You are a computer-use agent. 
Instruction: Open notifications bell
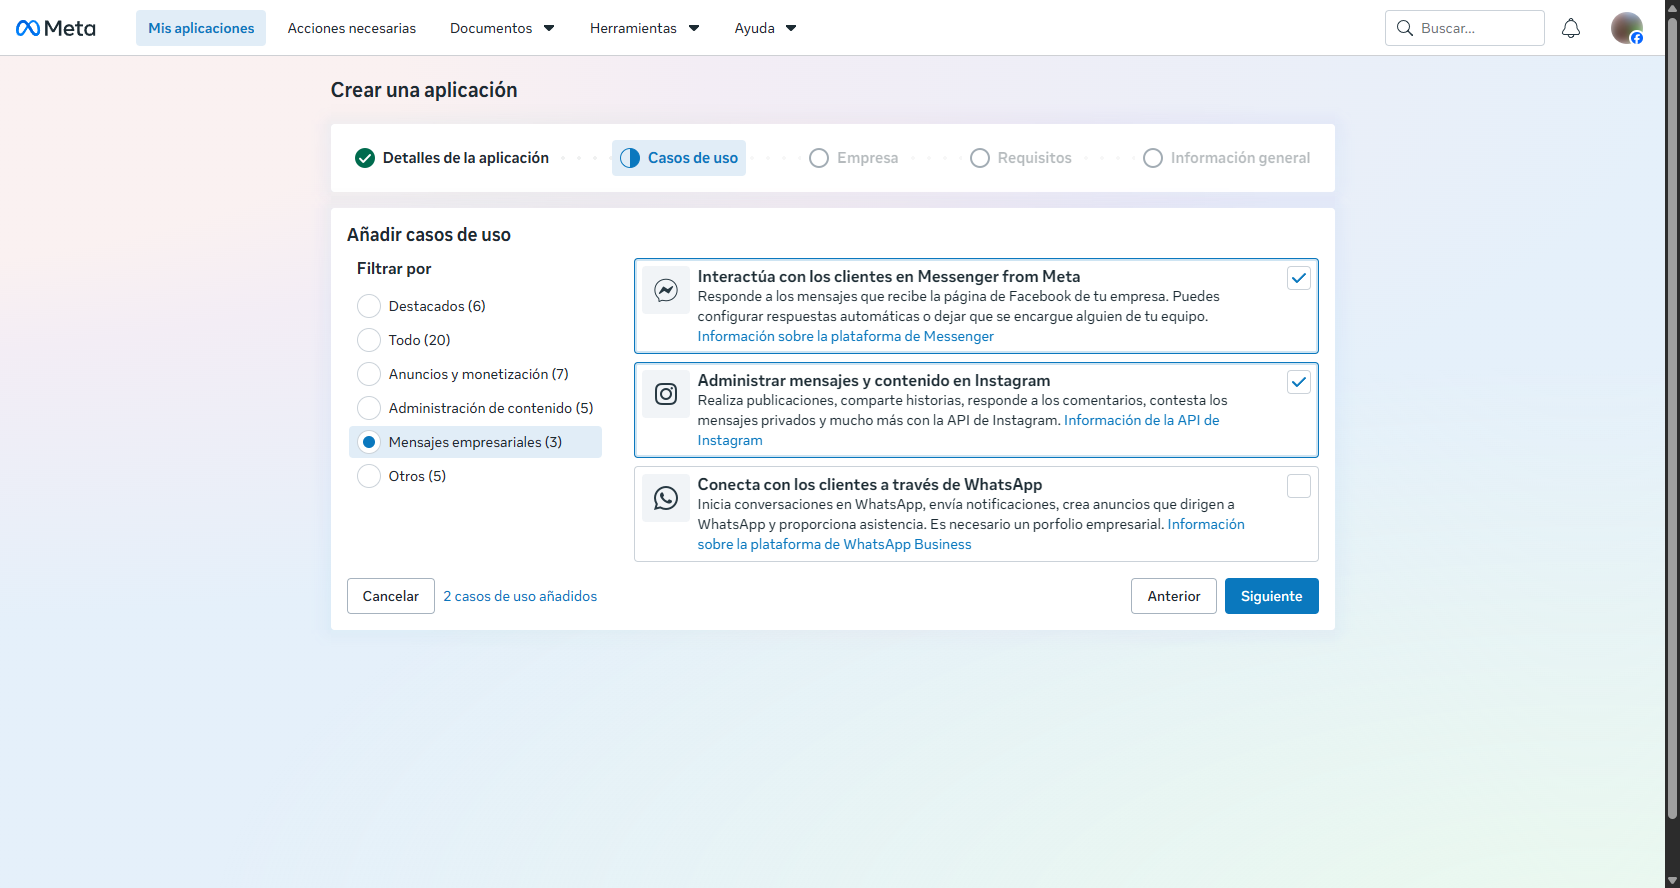[1571, 28]
